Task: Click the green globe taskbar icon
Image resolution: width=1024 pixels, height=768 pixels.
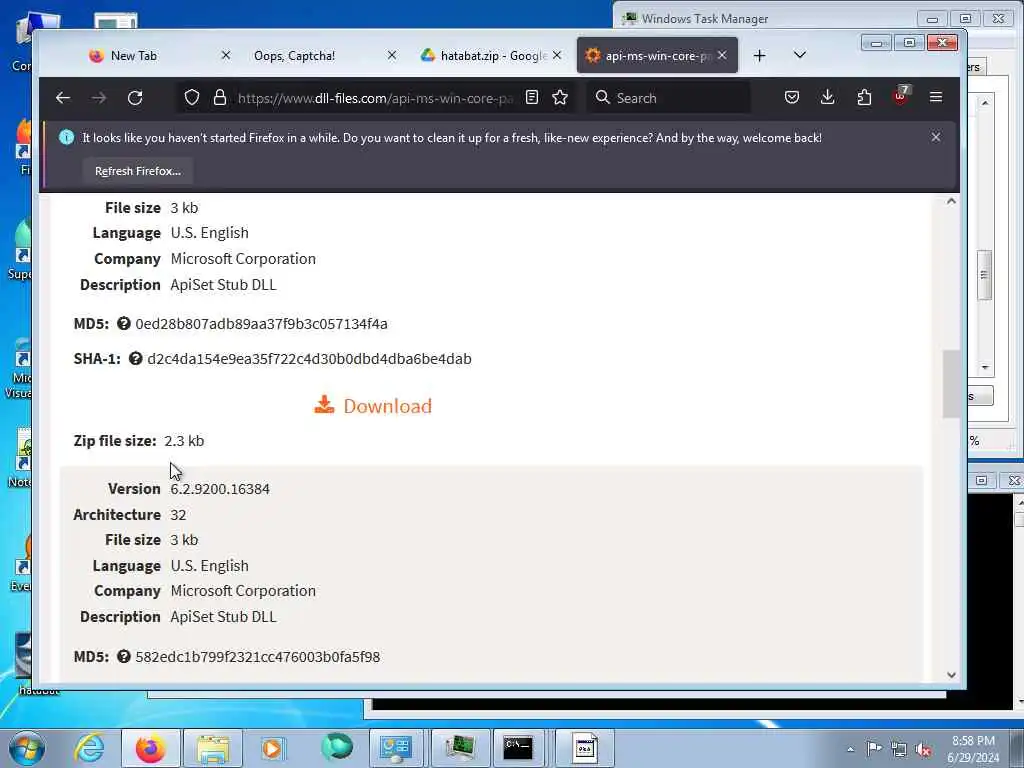Action: coord(336,747)
